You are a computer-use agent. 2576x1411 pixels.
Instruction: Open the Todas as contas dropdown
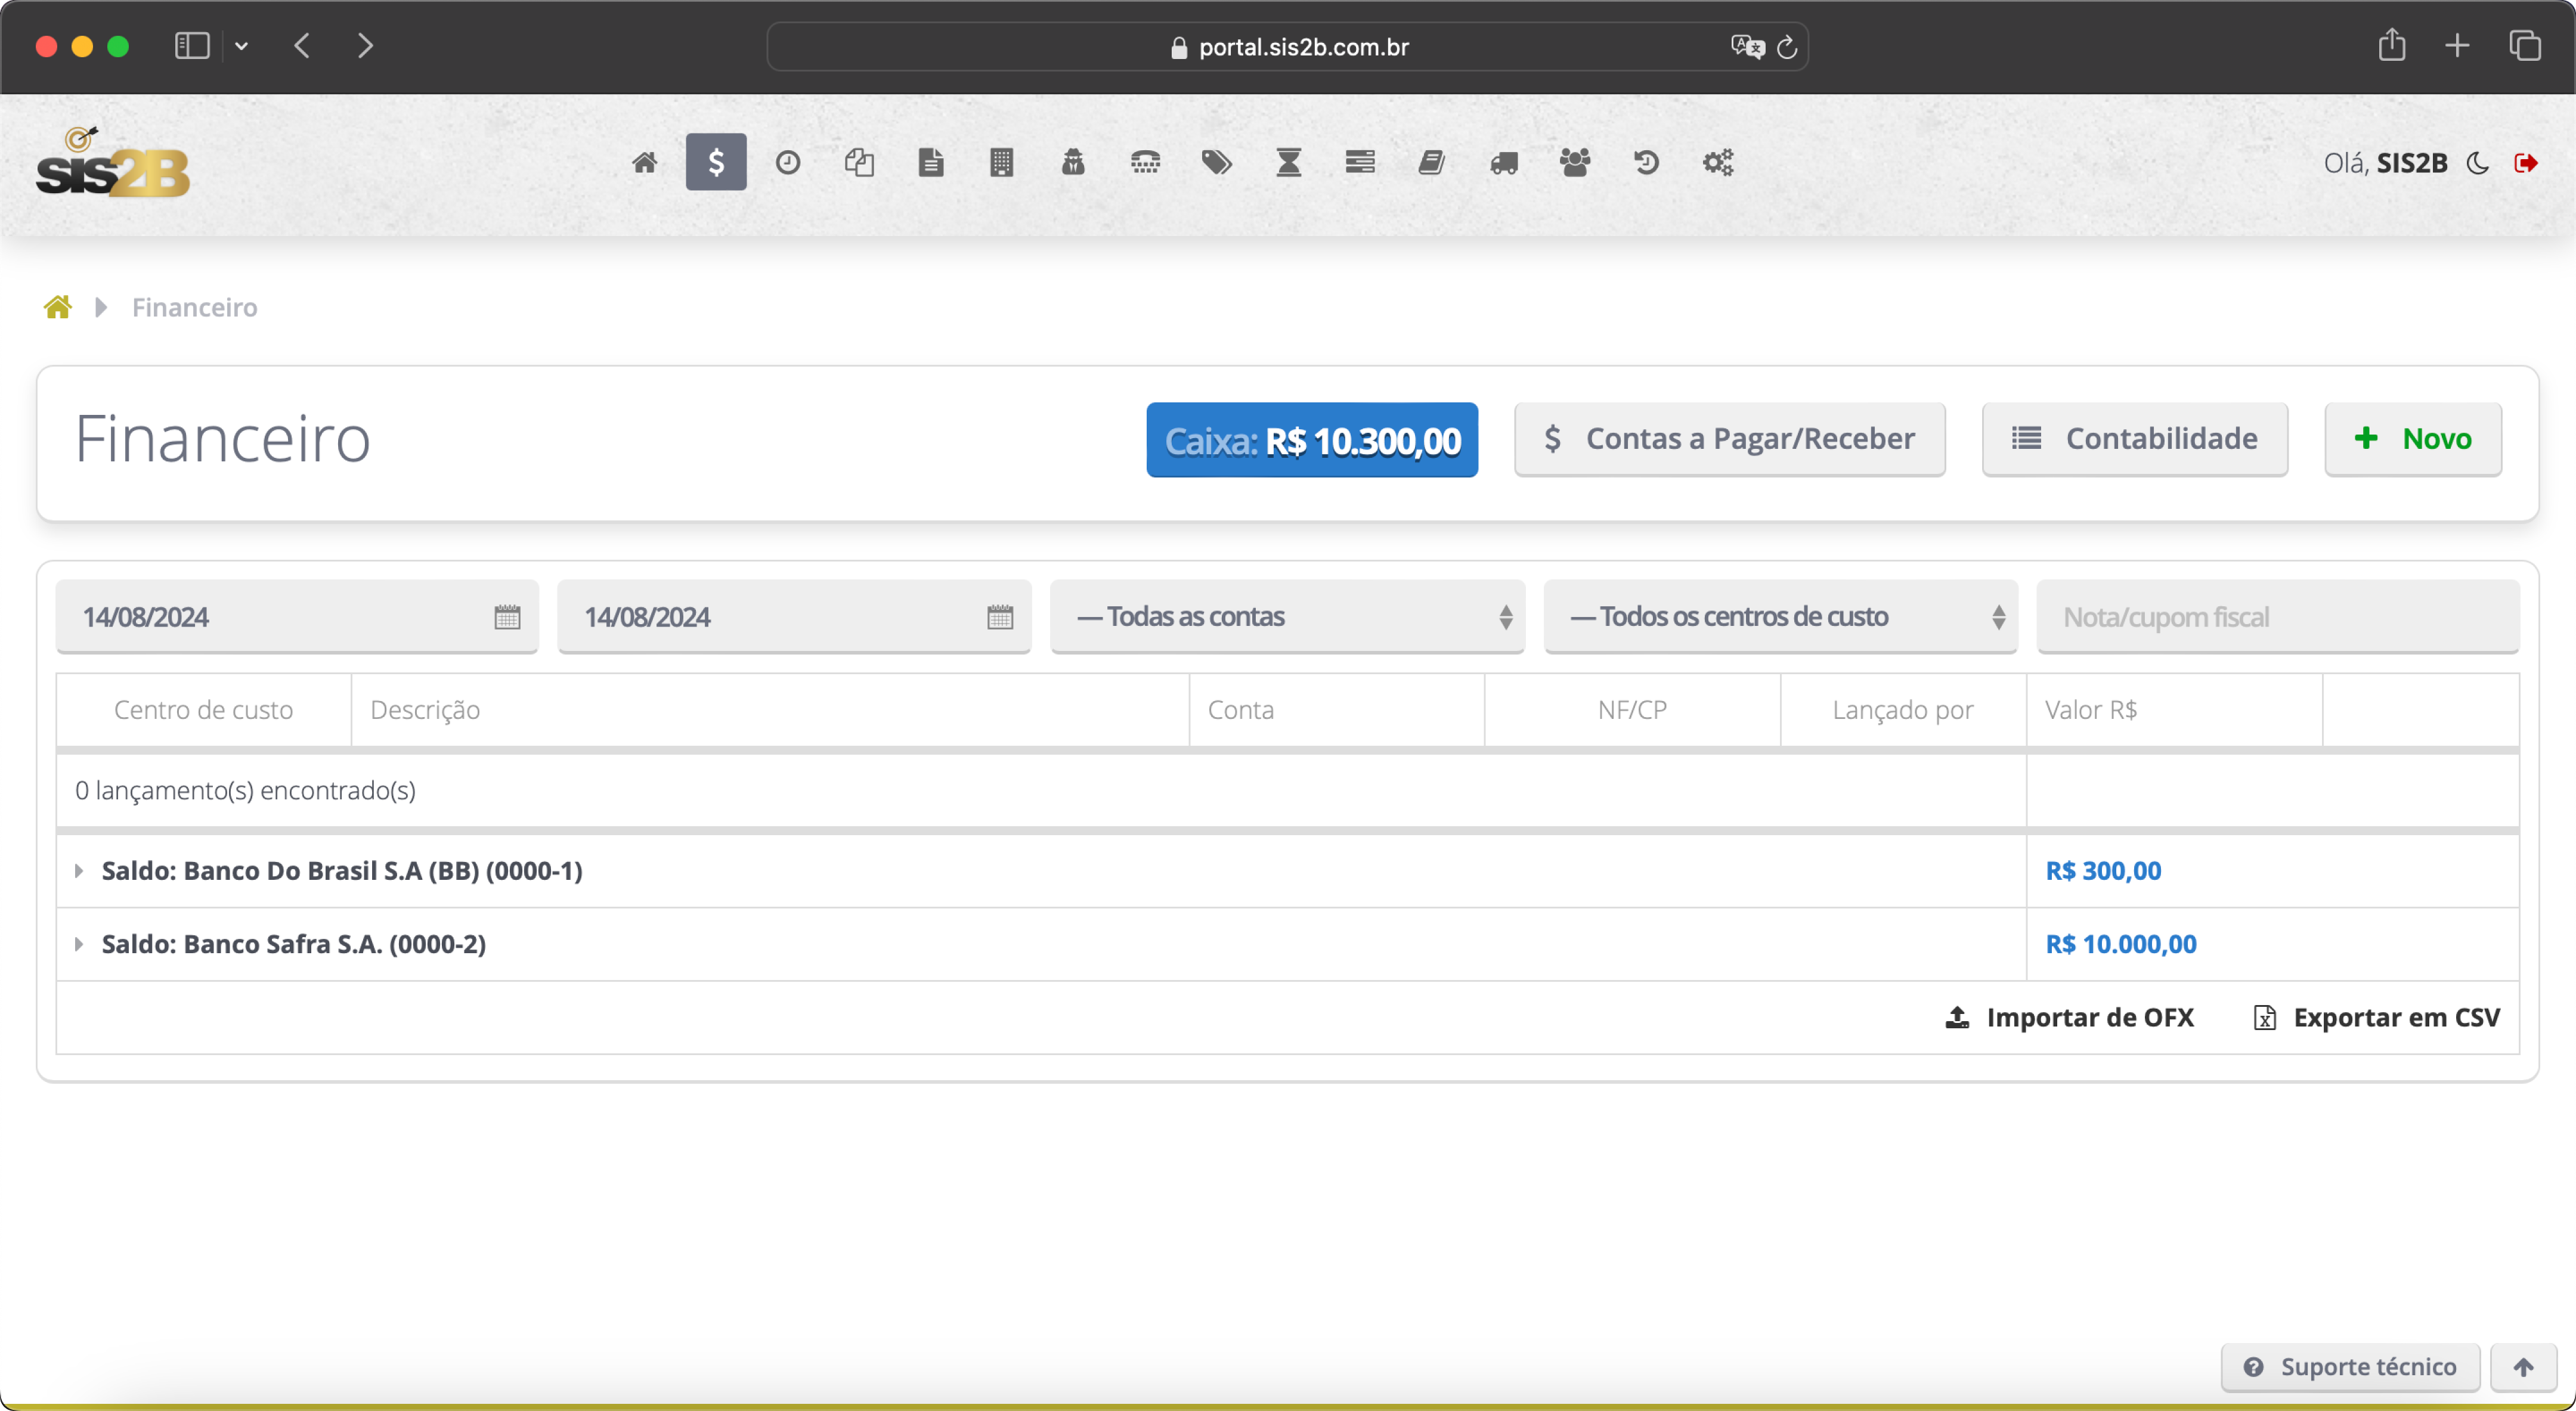[x=1287, y=617]
